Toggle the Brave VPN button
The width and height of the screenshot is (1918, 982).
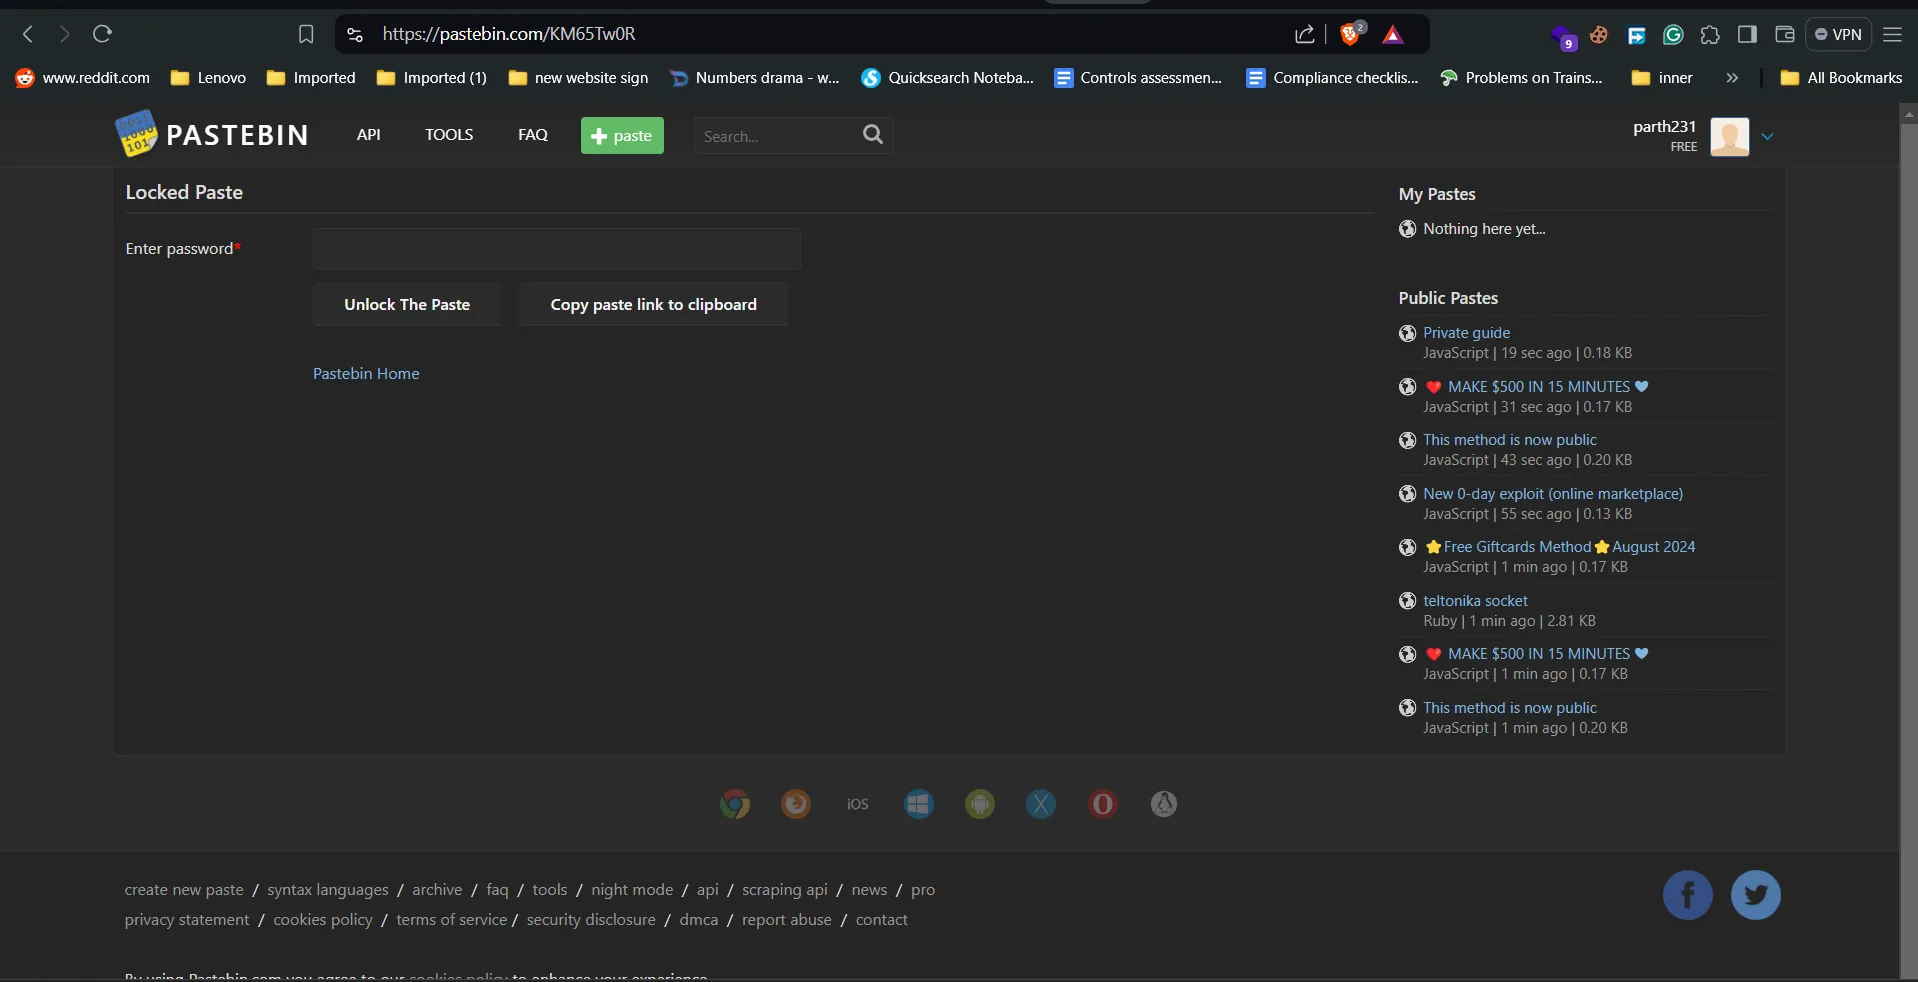click(x=1838, y=35)
